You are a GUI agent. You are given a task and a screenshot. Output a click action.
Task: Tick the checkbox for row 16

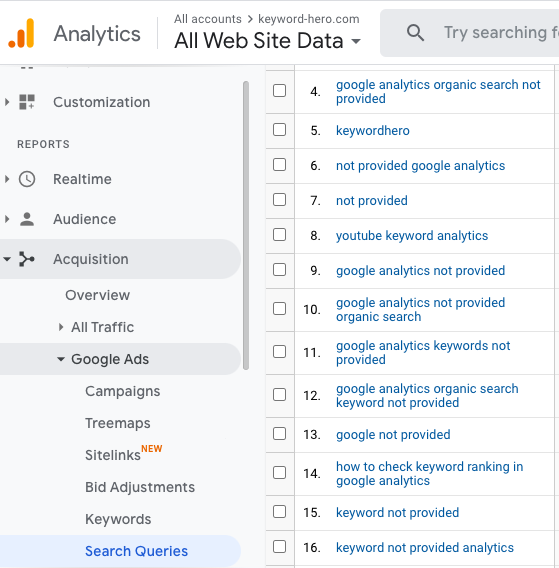pyautogui.click(x=279, y=547)
